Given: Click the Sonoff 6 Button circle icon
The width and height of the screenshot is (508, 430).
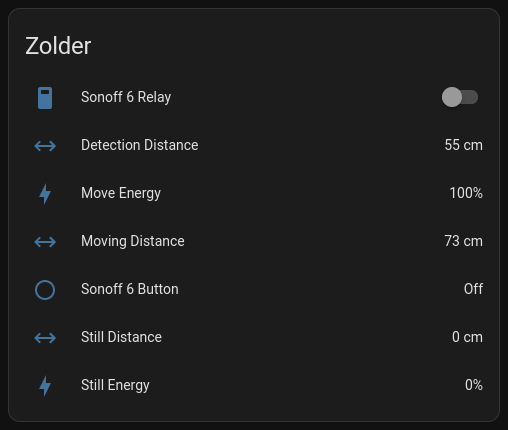Looking at the screenshot, I should [x=45, y=290].
